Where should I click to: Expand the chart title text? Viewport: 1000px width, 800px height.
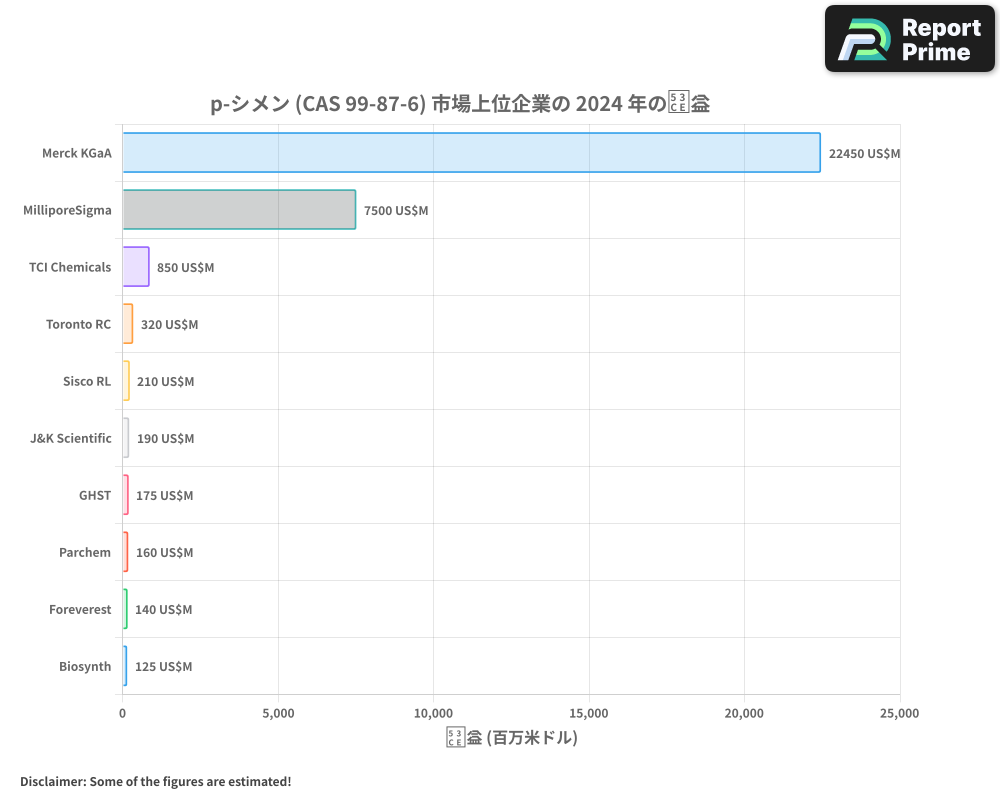pos(459,102)
